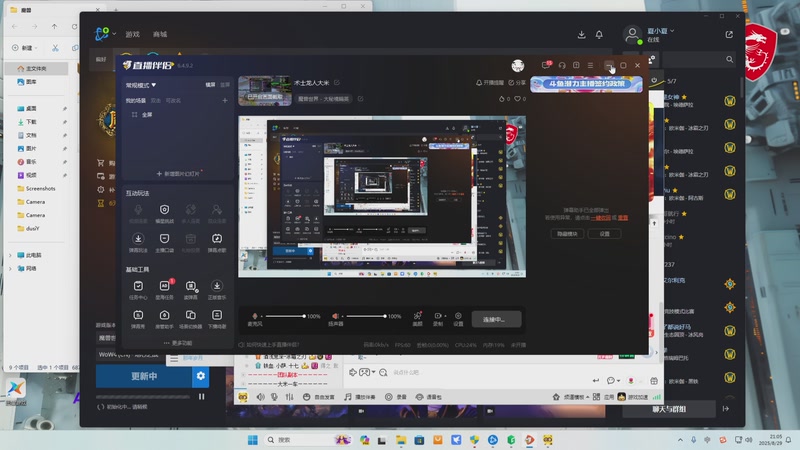Viewport: 800px width, 450px height.
Task: Open the 录制 dropdown arrow
Action: (x=445, y=316)
